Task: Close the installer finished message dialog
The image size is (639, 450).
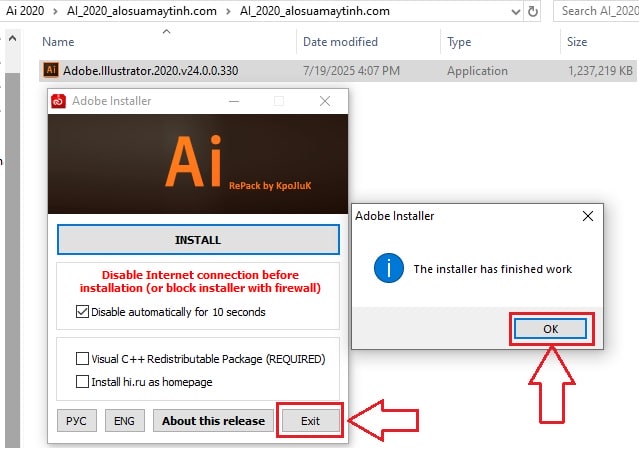Action: (x=588, y=216)
